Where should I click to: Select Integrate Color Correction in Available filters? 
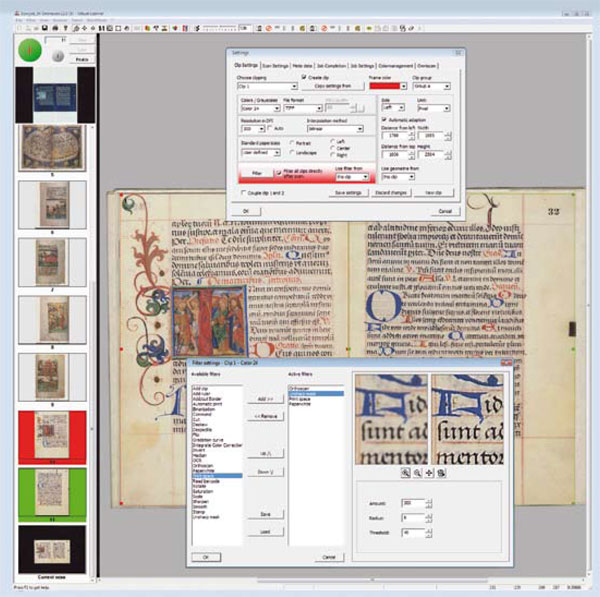[x=217, y=445]
